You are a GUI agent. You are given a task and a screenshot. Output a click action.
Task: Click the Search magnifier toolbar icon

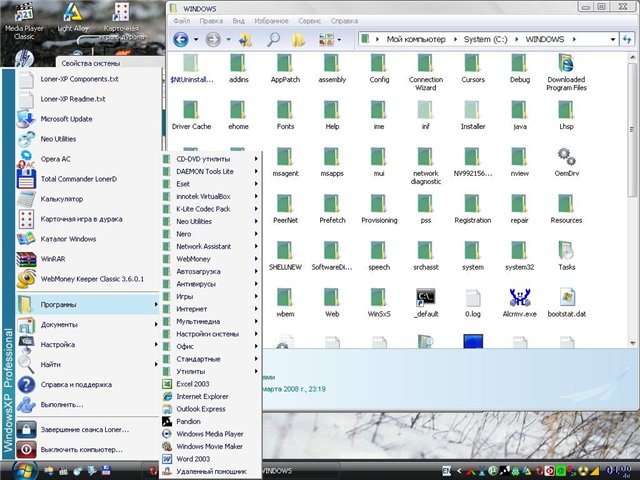(273, 40)
